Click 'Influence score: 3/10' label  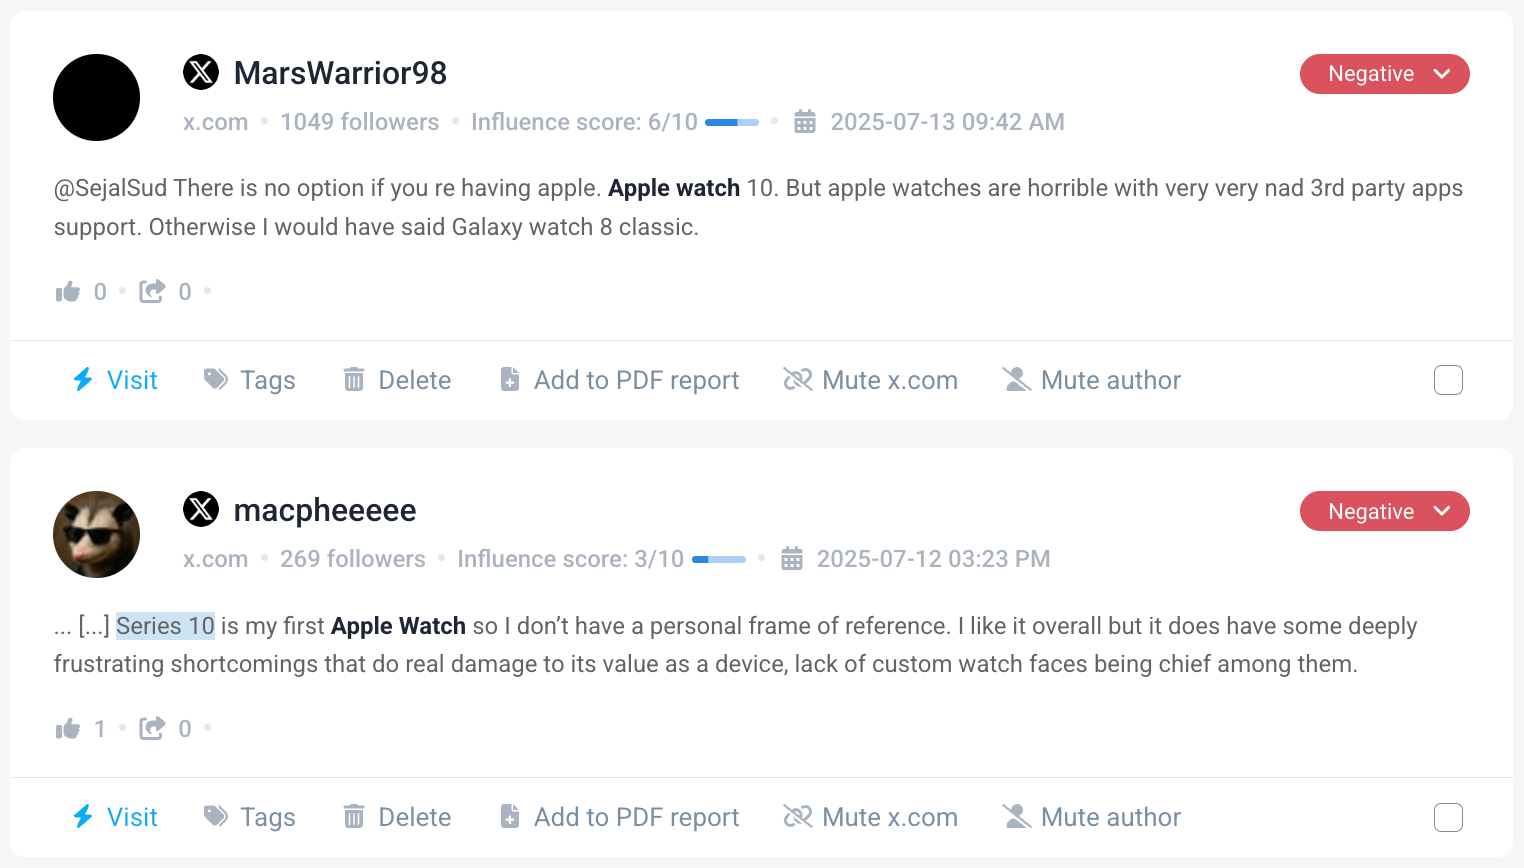(x=570, y=559)
